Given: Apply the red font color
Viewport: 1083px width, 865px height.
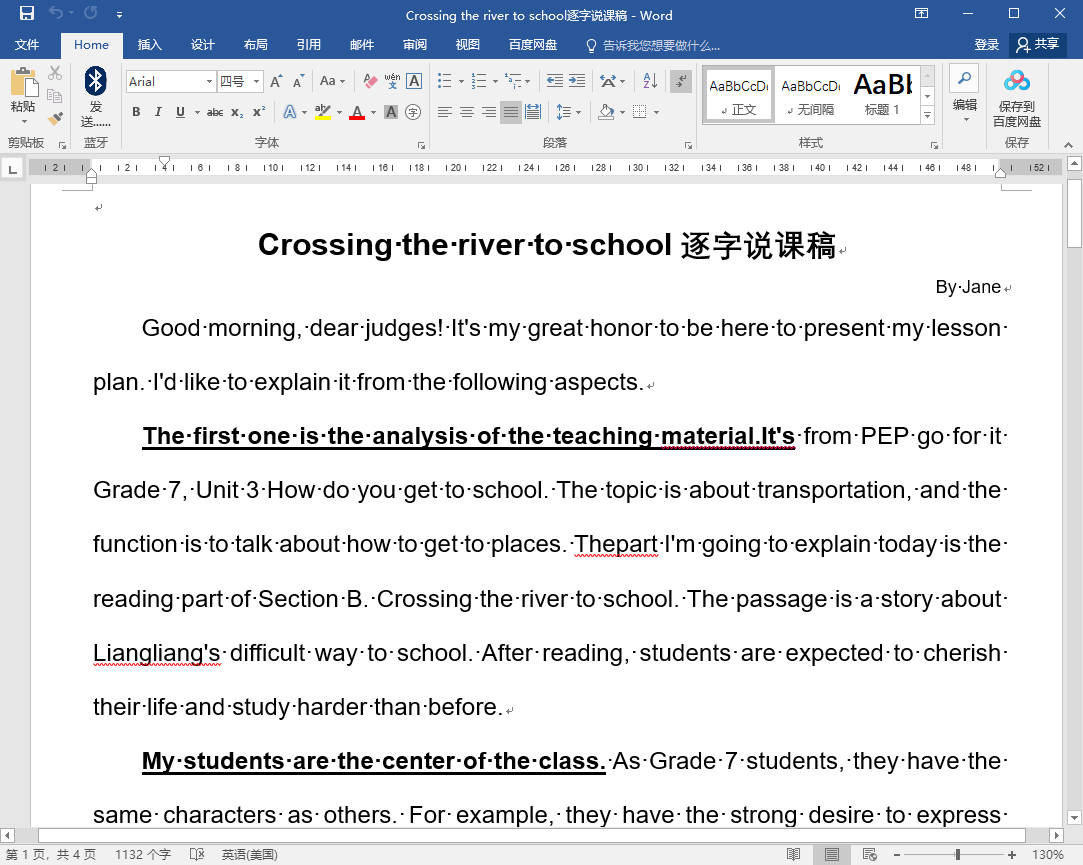Looking at the screenshot, I should (x=356, y=112).
